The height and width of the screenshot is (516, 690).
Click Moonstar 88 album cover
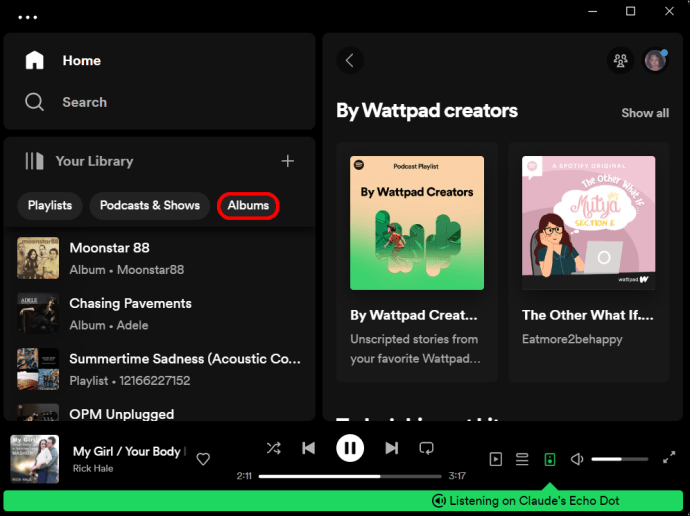tap(38, 258)
